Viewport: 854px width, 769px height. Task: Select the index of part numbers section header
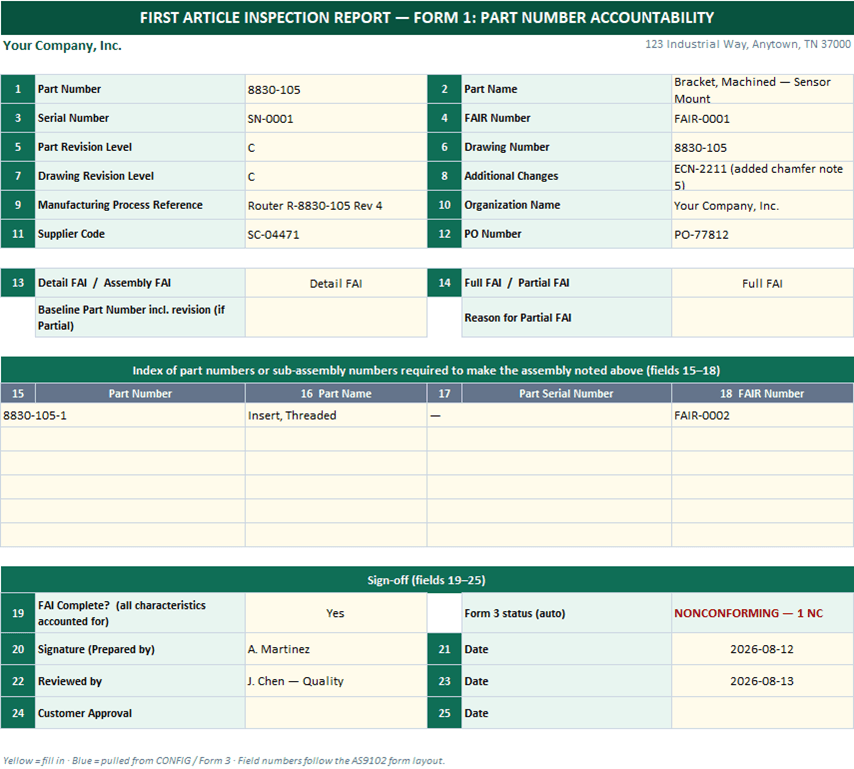coord(427,370)
